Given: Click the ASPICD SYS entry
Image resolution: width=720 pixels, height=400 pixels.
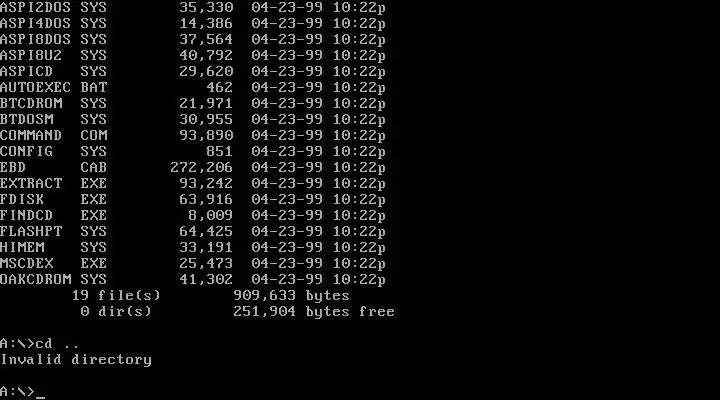Looking at the screenshot, I should point(192,71).
